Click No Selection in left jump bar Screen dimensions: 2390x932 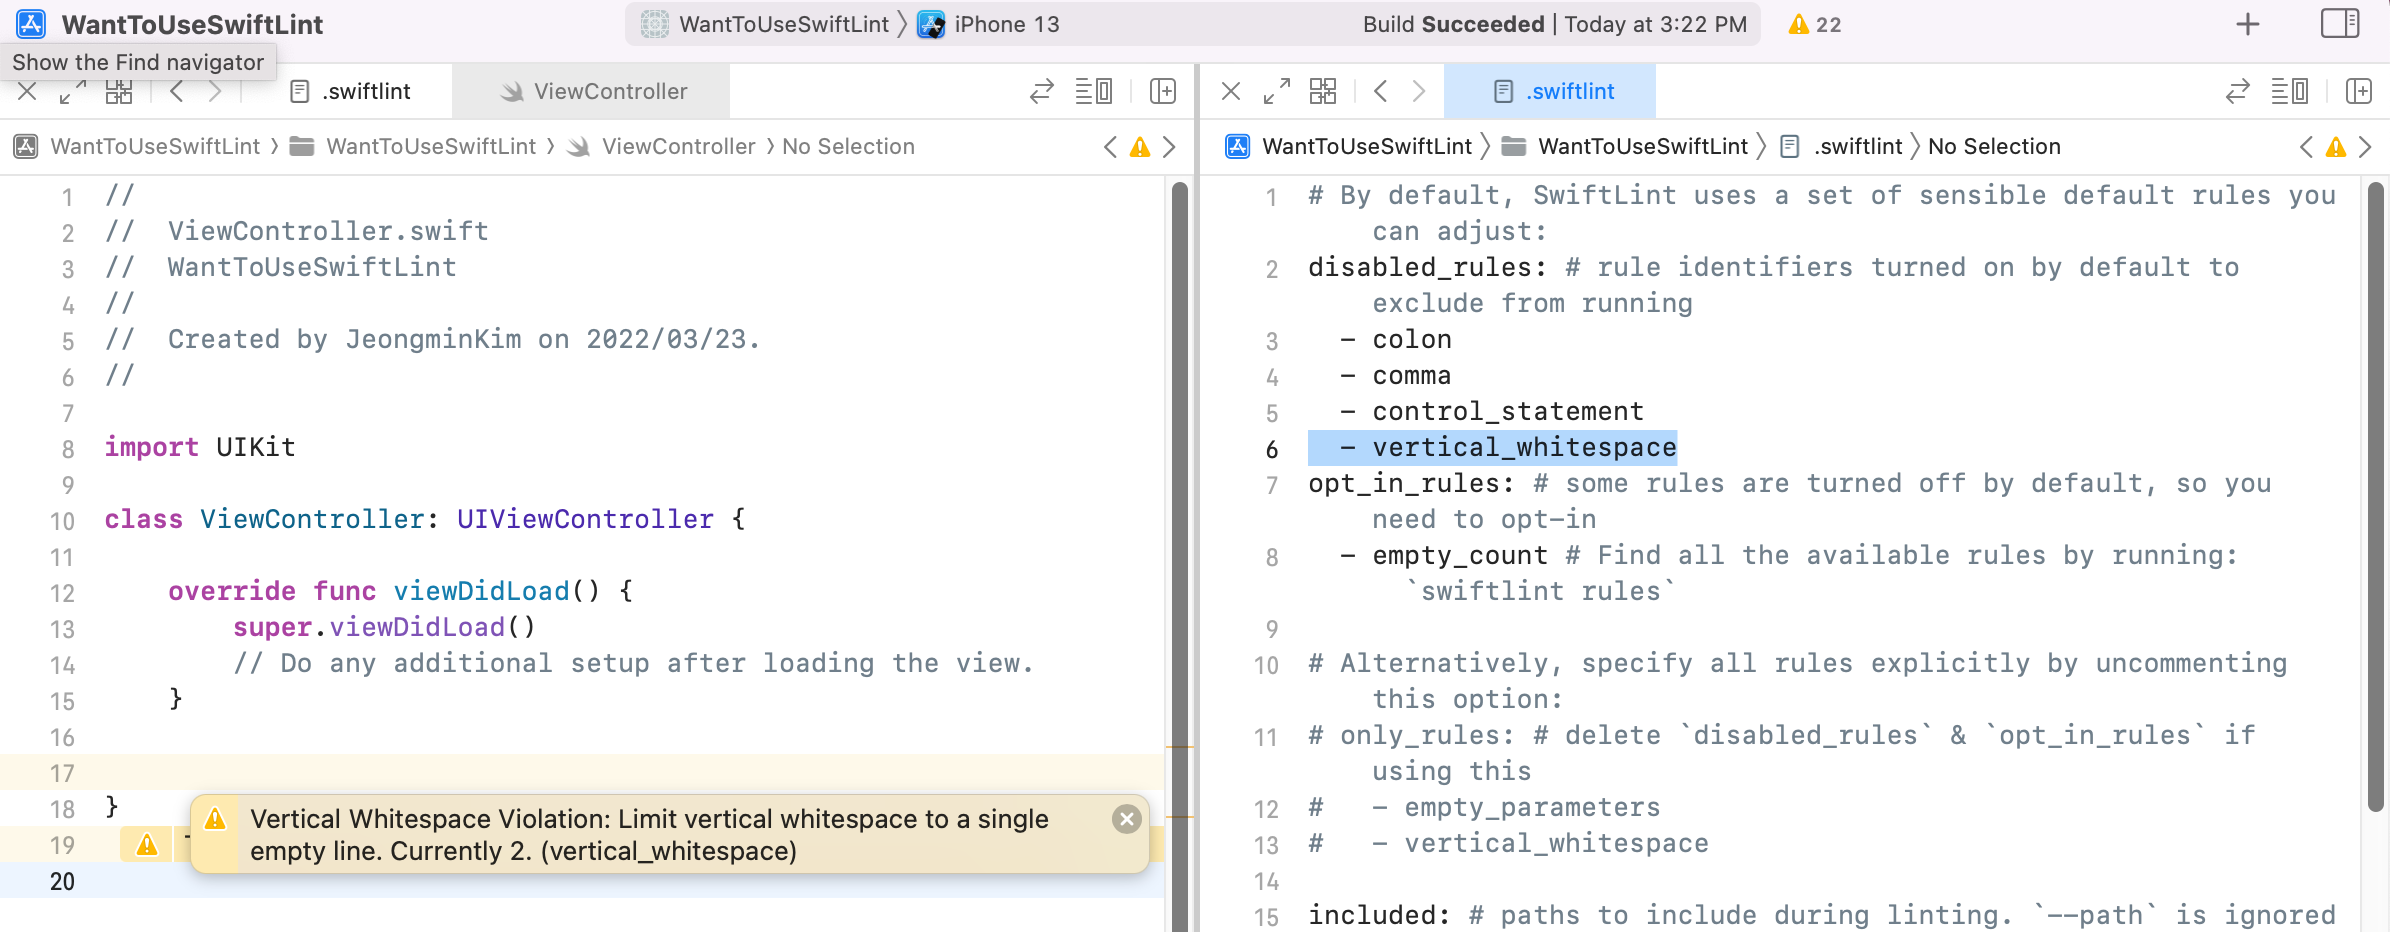[848, 147]
